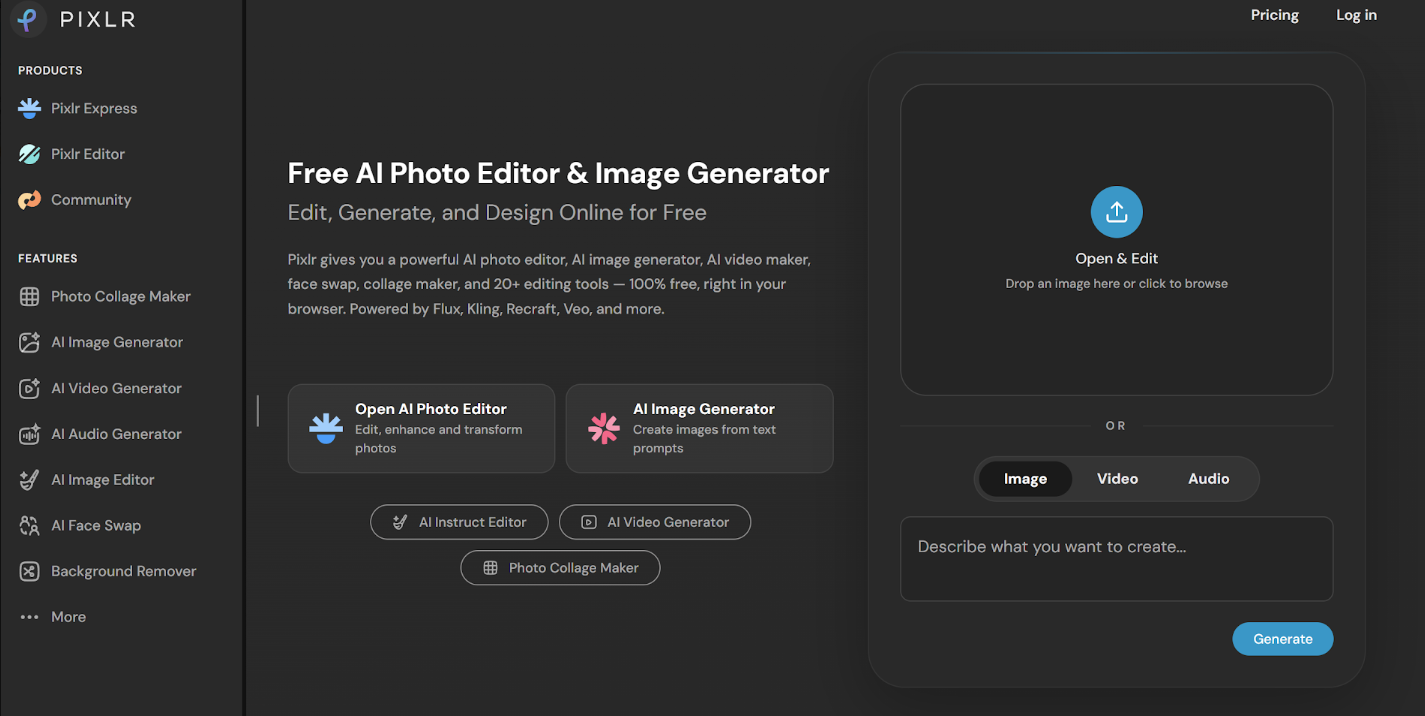Click the Open AI Photo Editor card icon
The height and width of the screenshot is (716, 1425).
click(x=326, y=428)
